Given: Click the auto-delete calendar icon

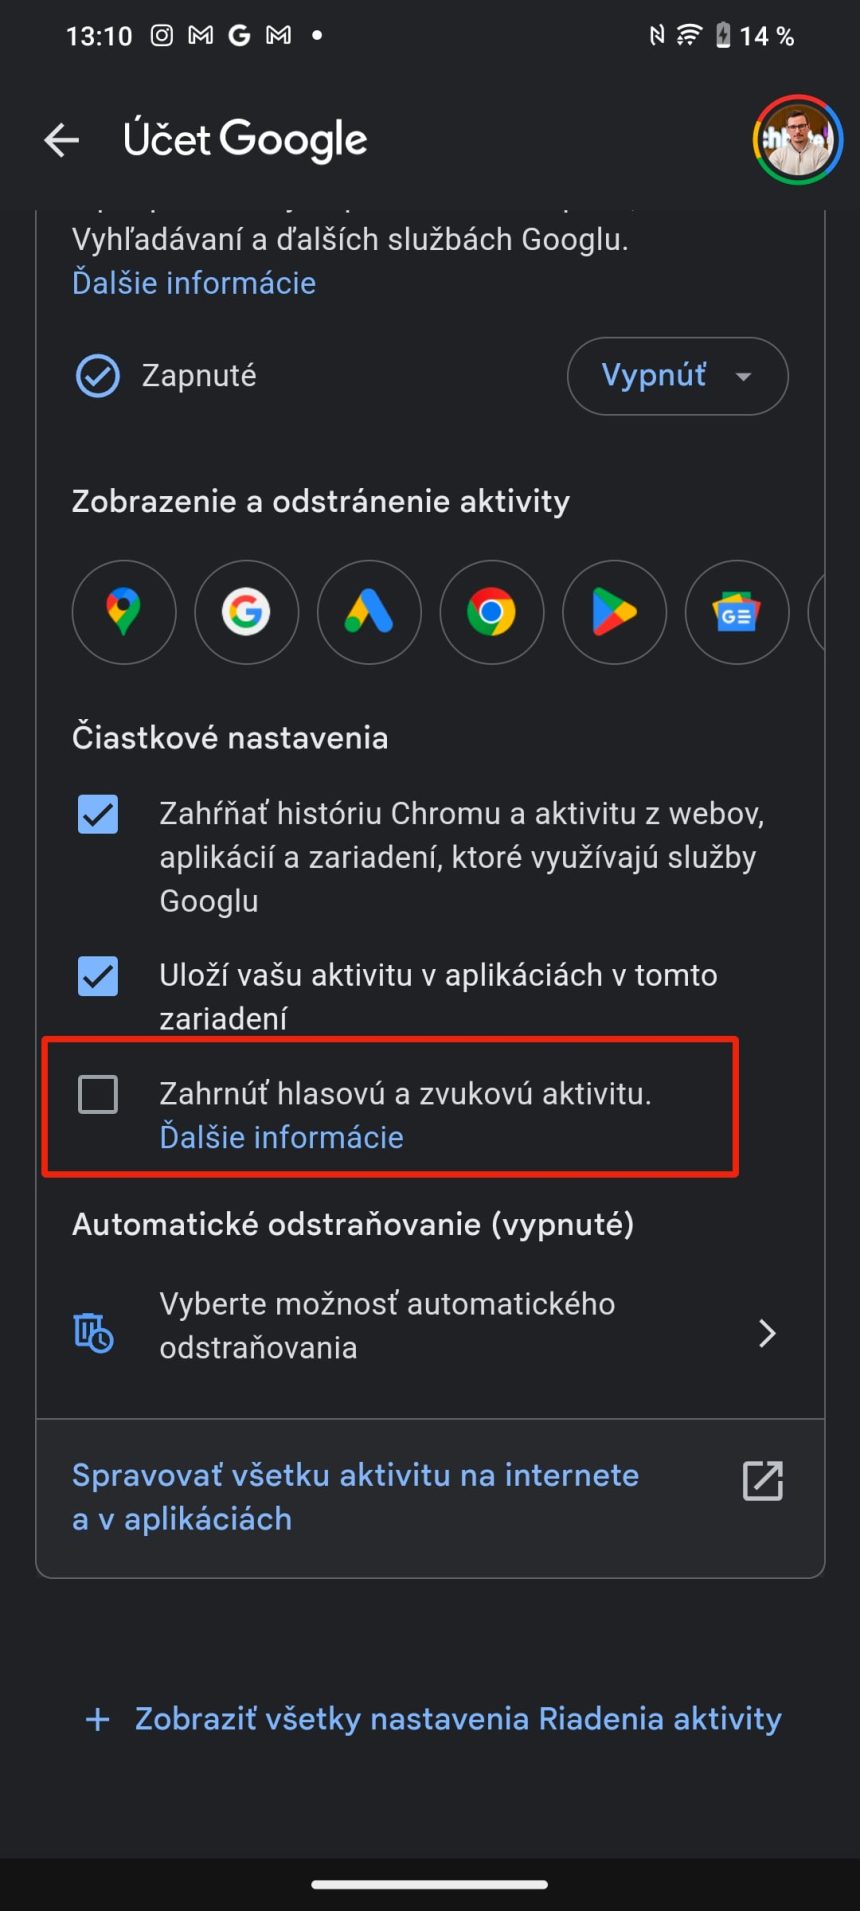Looking at the screenshot, I should point(93,1333).
